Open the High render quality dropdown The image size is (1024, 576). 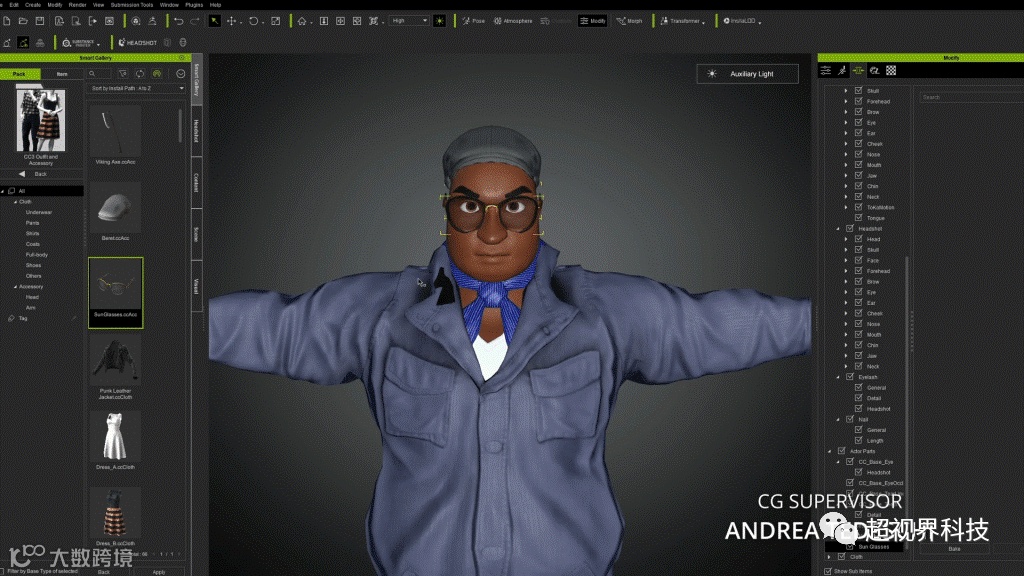[x=409, y=21]
